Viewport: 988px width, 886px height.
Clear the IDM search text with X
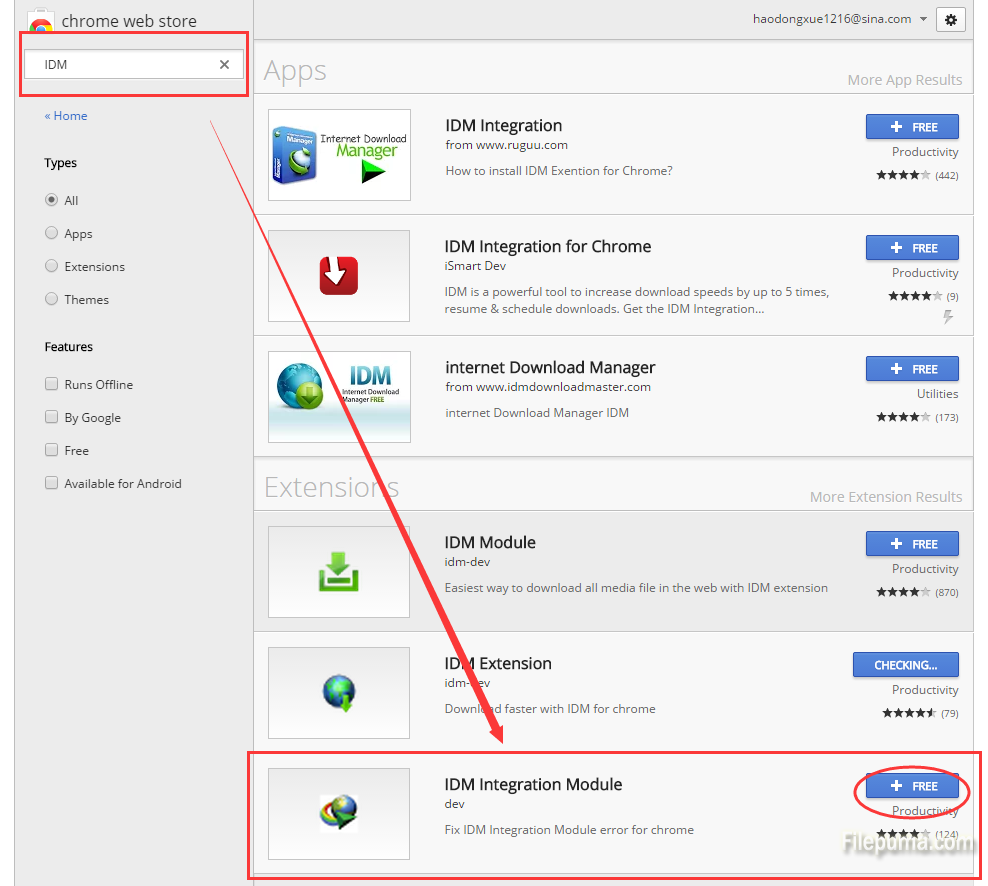[224, 65]
